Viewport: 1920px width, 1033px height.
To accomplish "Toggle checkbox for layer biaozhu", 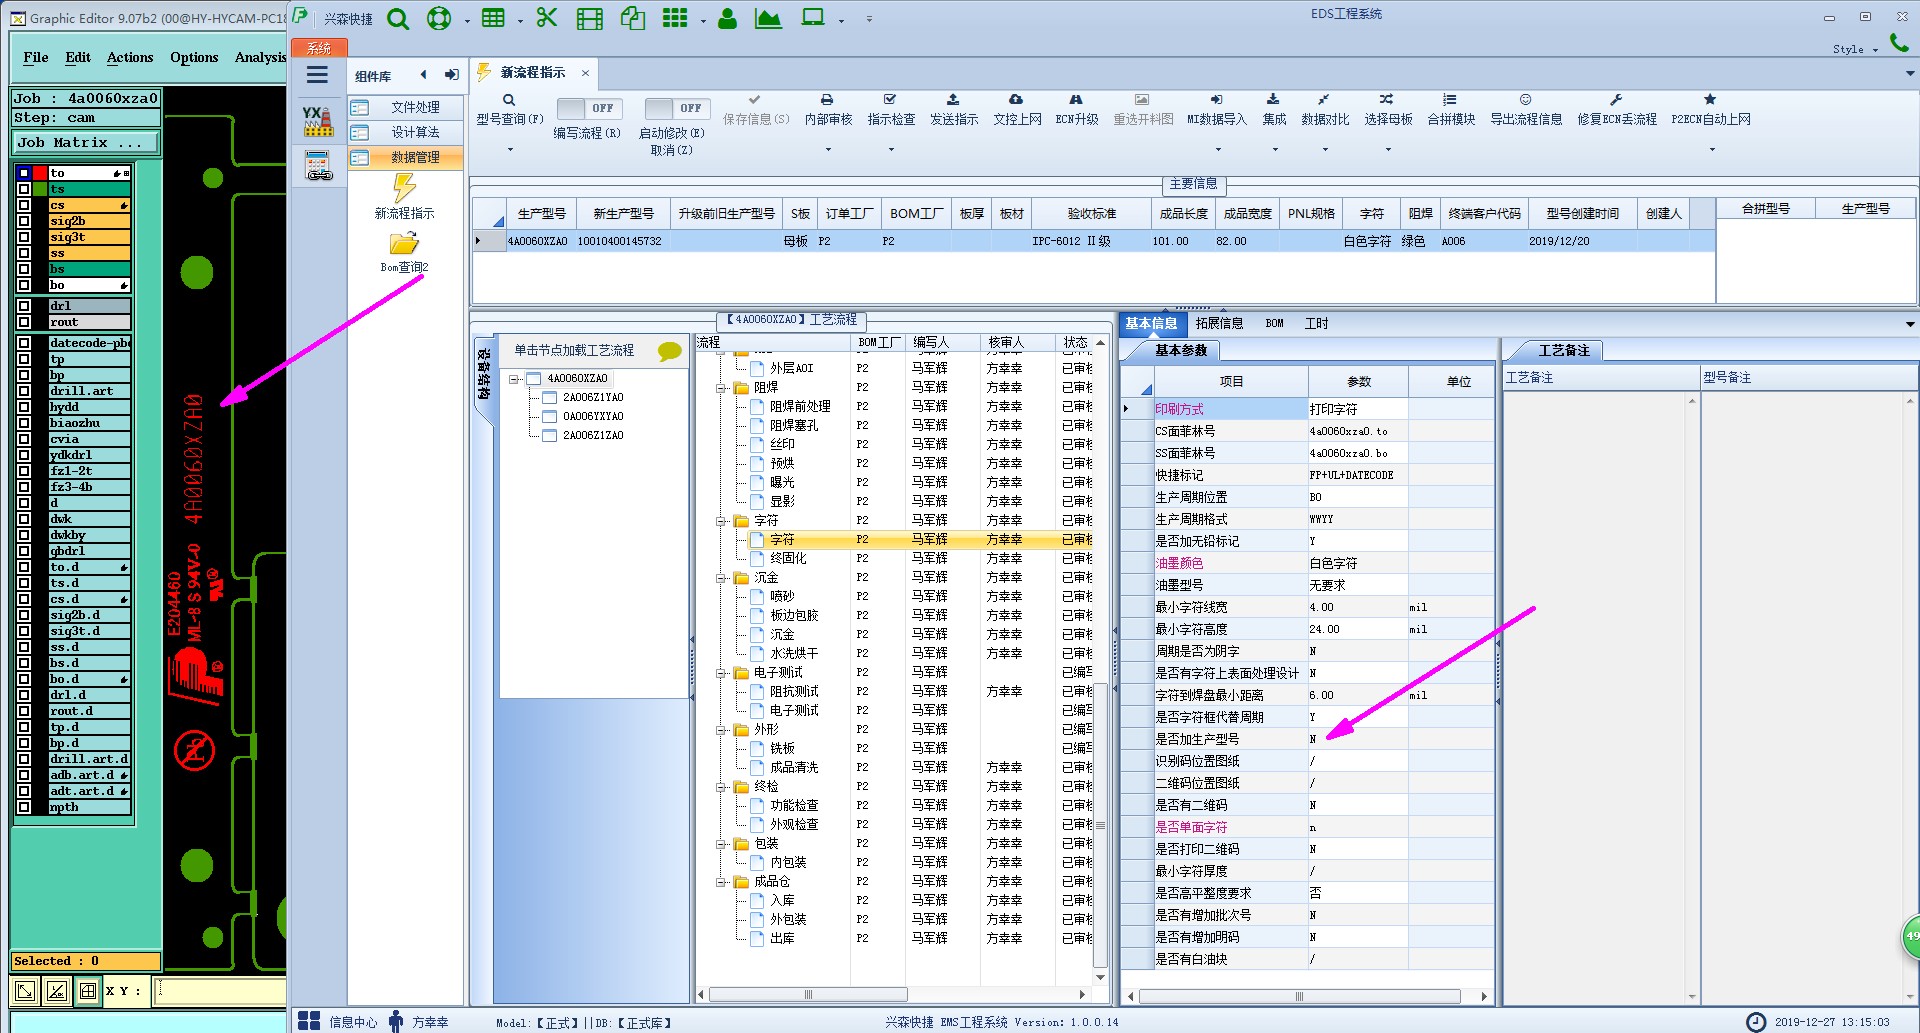I will point(24,423).
